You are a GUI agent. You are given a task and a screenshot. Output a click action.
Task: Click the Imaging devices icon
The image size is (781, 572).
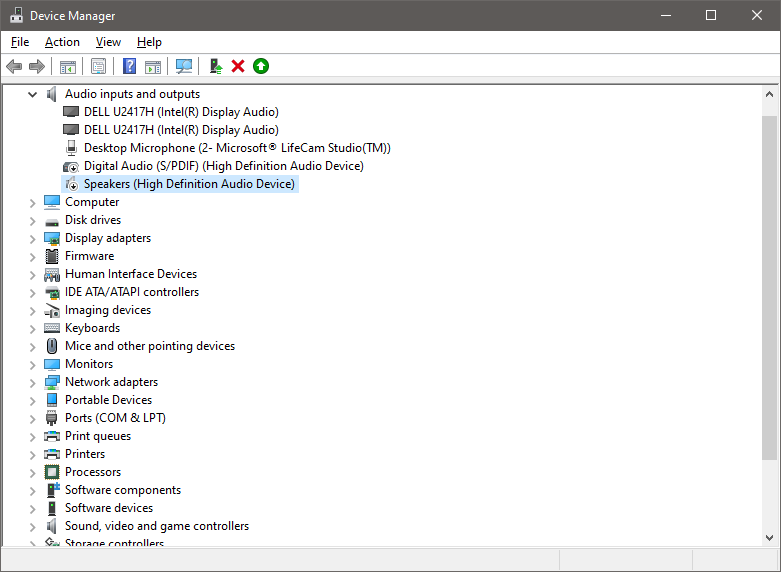tap(52, 310)
